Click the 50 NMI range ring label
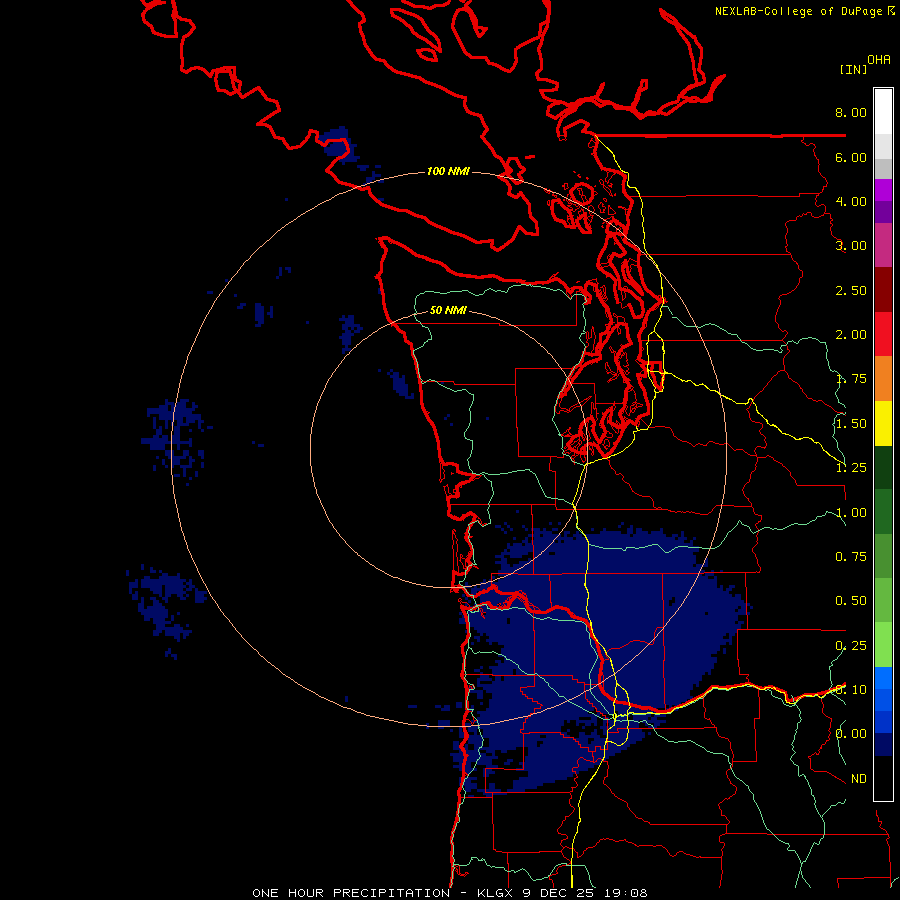This screenshot has width=900, height=900. click(448, 310)
